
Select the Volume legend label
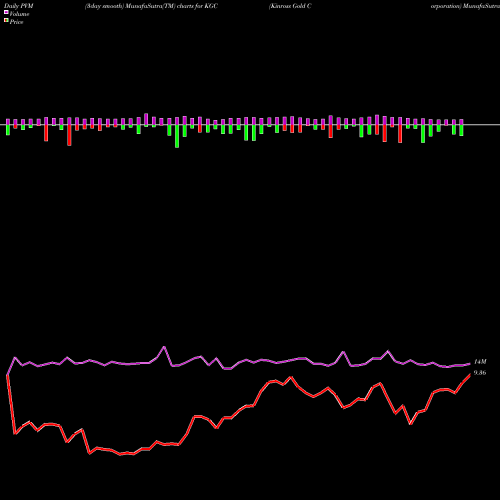pyautogui.click(x=19, y=14)
